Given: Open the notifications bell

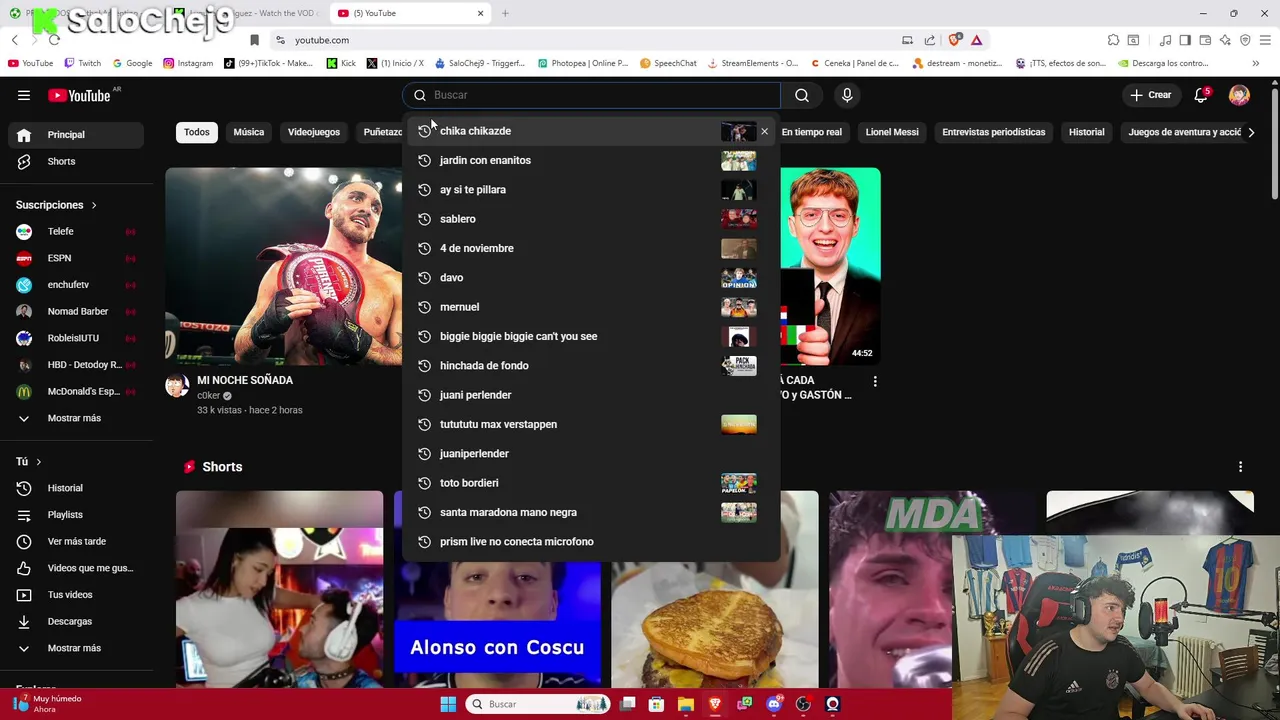Looking at the screenshot, I should coord(1201,95).
